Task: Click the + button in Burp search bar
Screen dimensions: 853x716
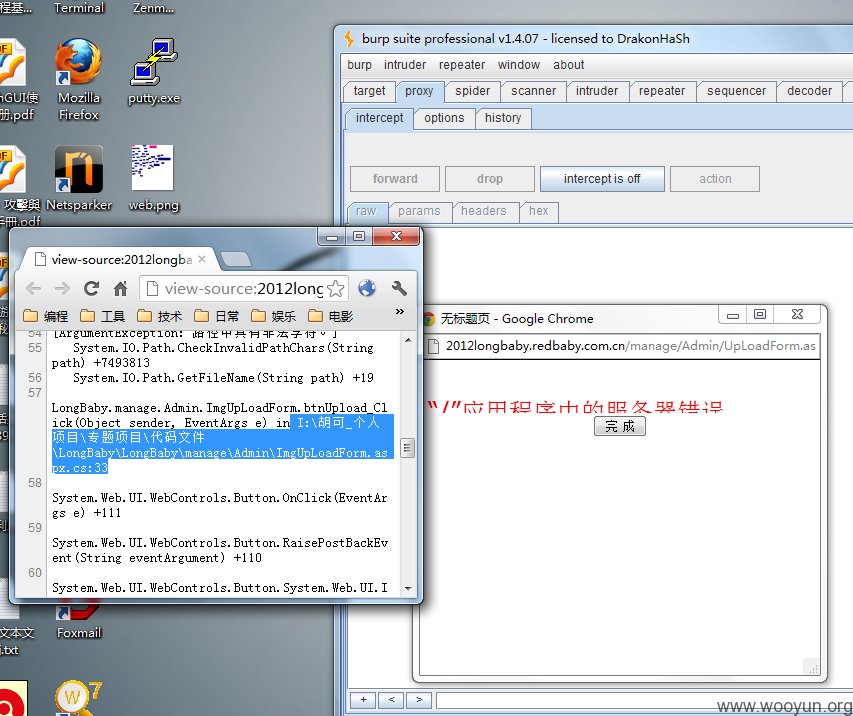Action: [x=363, y=700]
